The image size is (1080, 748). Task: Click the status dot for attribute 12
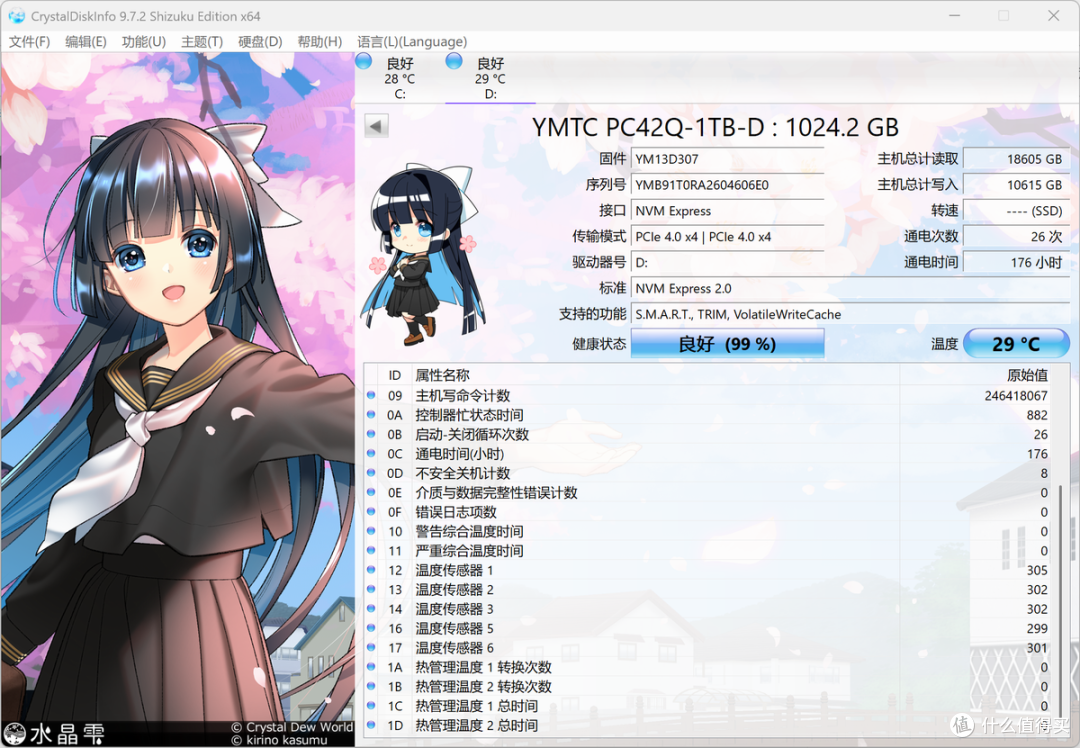(x=371, y=570)
